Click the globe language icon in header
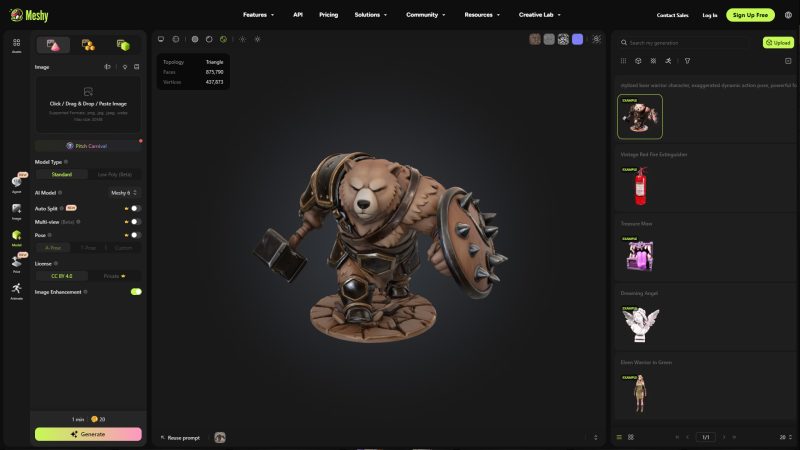The height and width of the screenshot is (450, 800). (788, 15)
